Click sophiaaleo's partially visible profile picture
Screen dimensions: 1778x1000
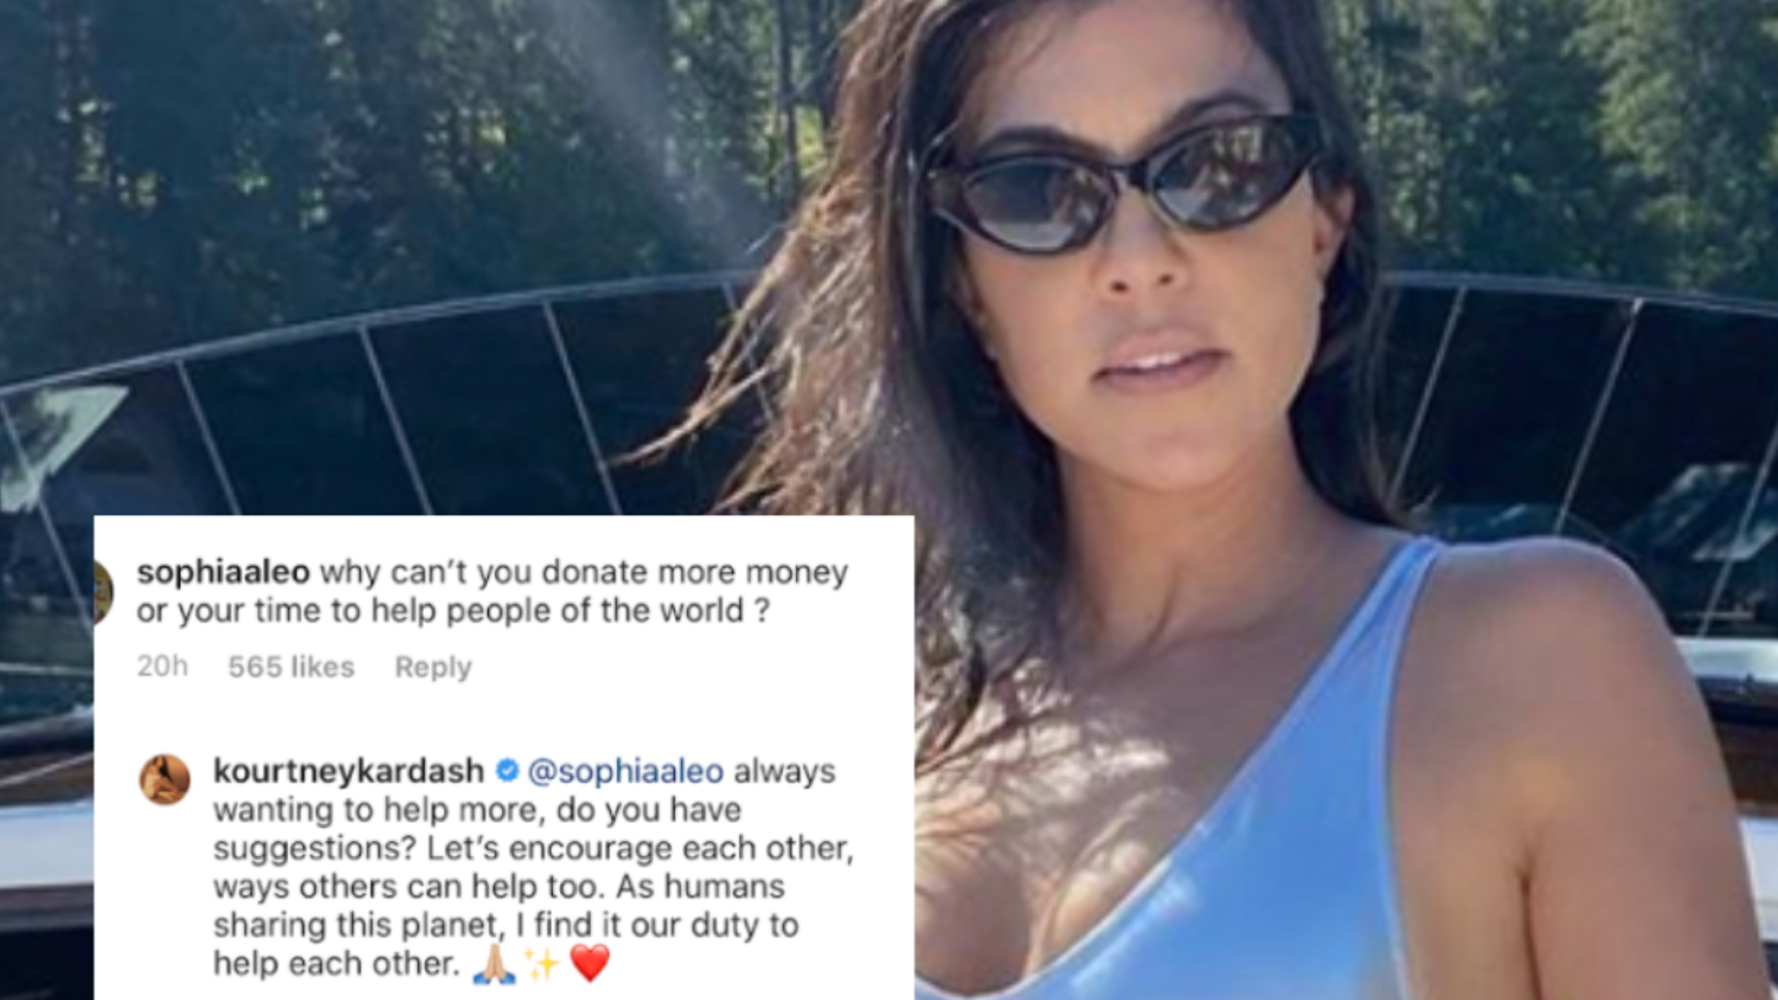pyautogui.click(x=103, y=591)
